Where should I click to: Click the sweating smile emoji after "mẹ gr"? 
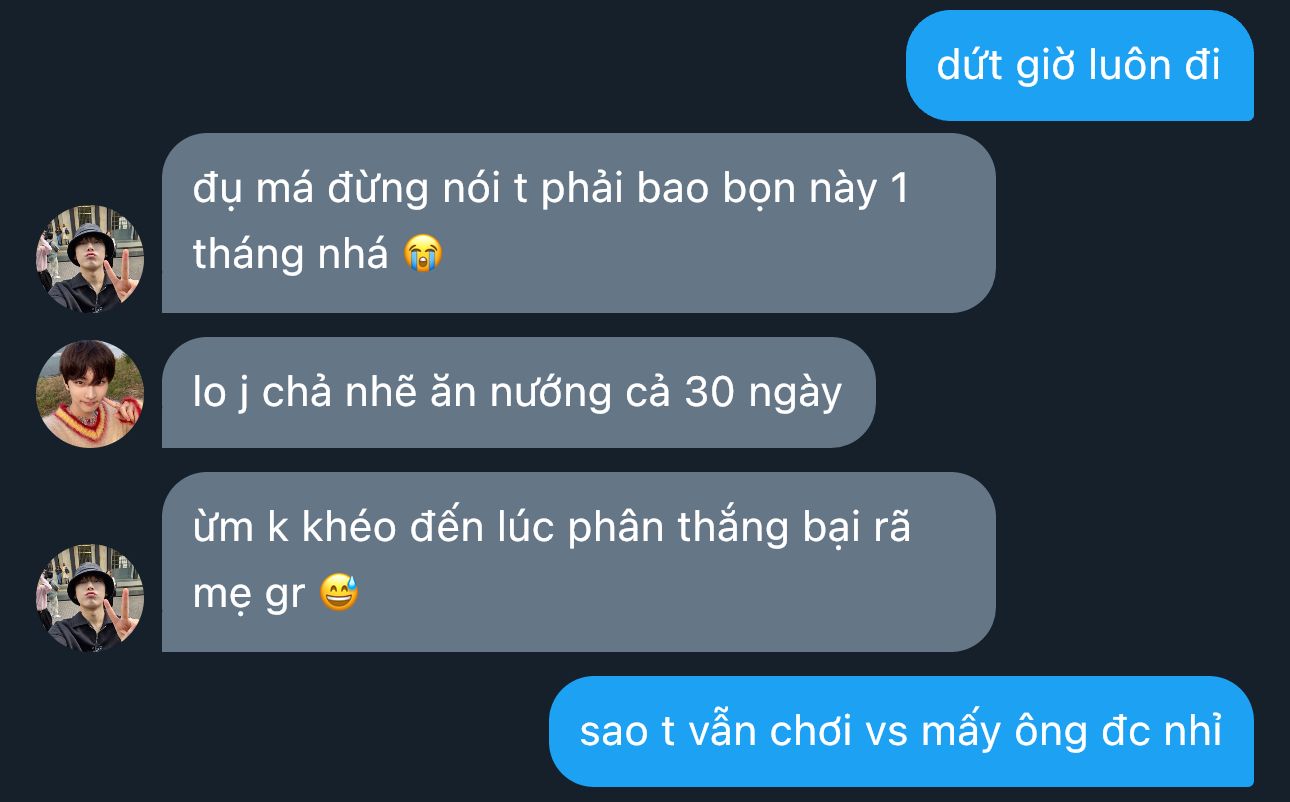point(339,594)
